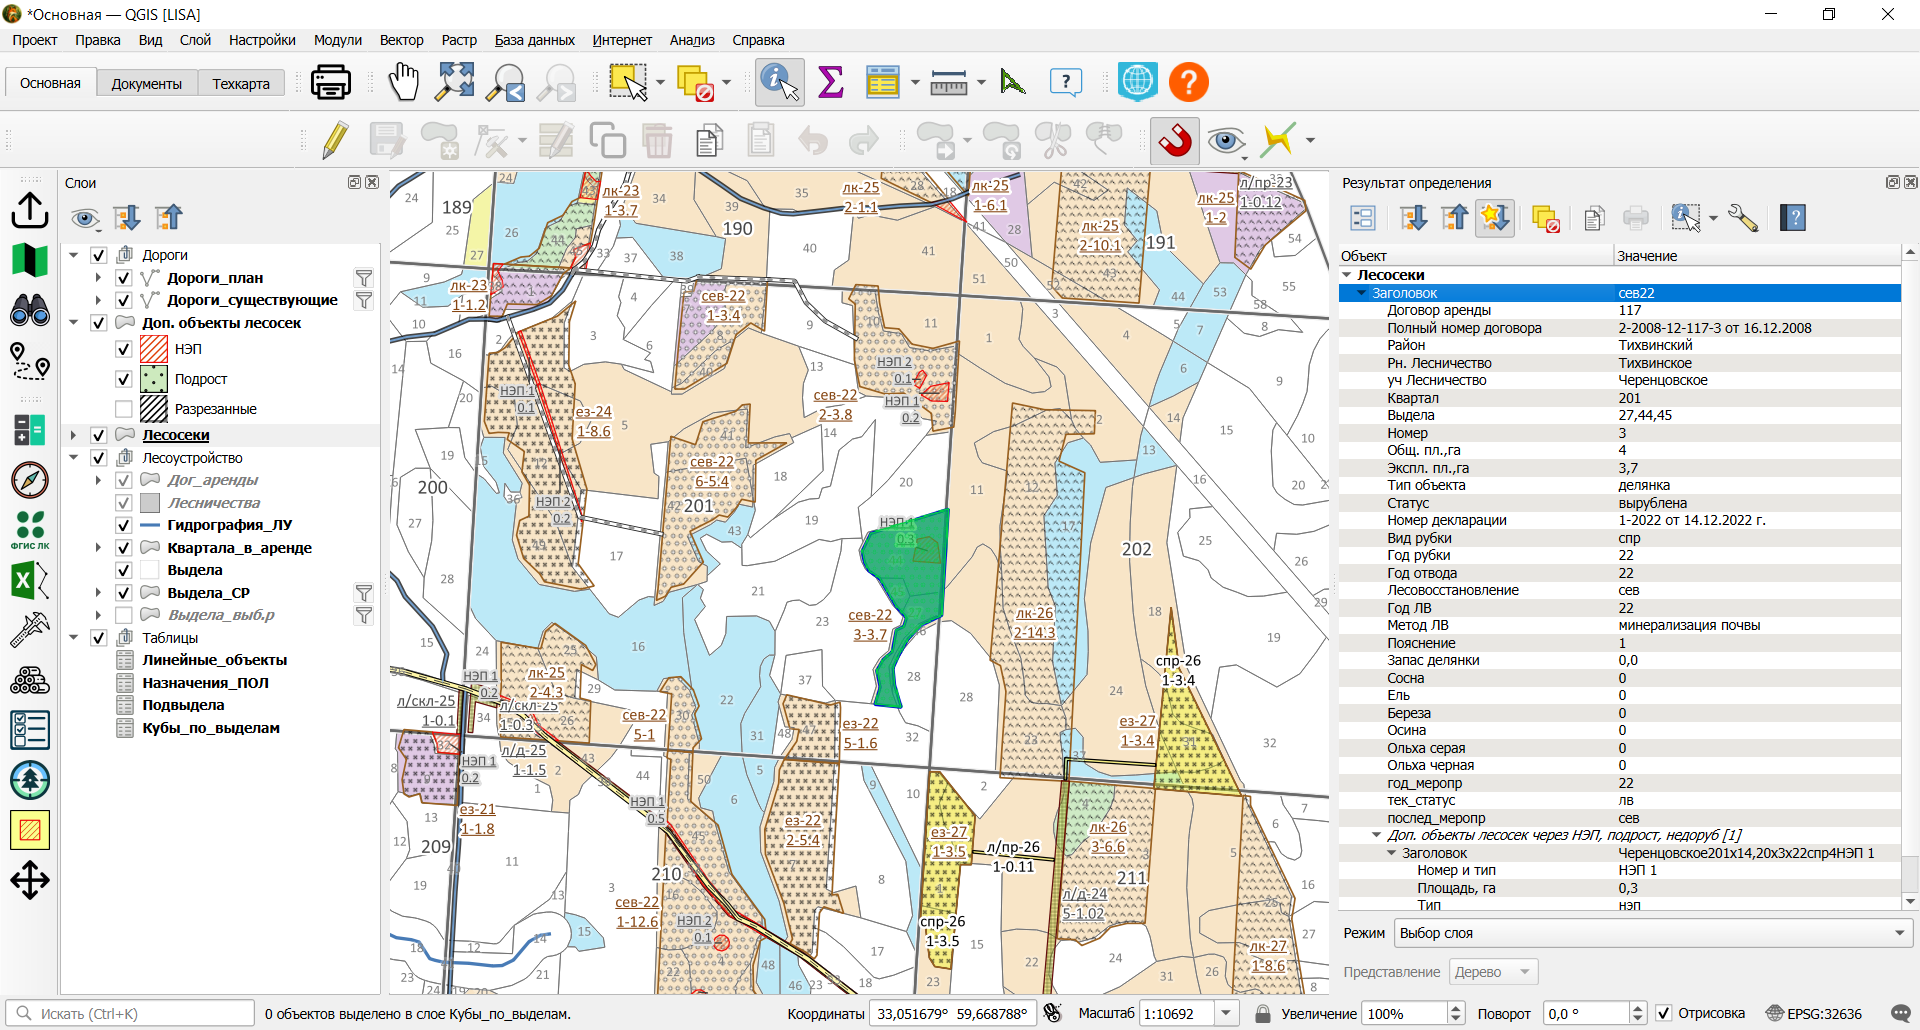Select the Кубы_по_выделам table layer
The image size is (1920, 1030).
point(211,728)
